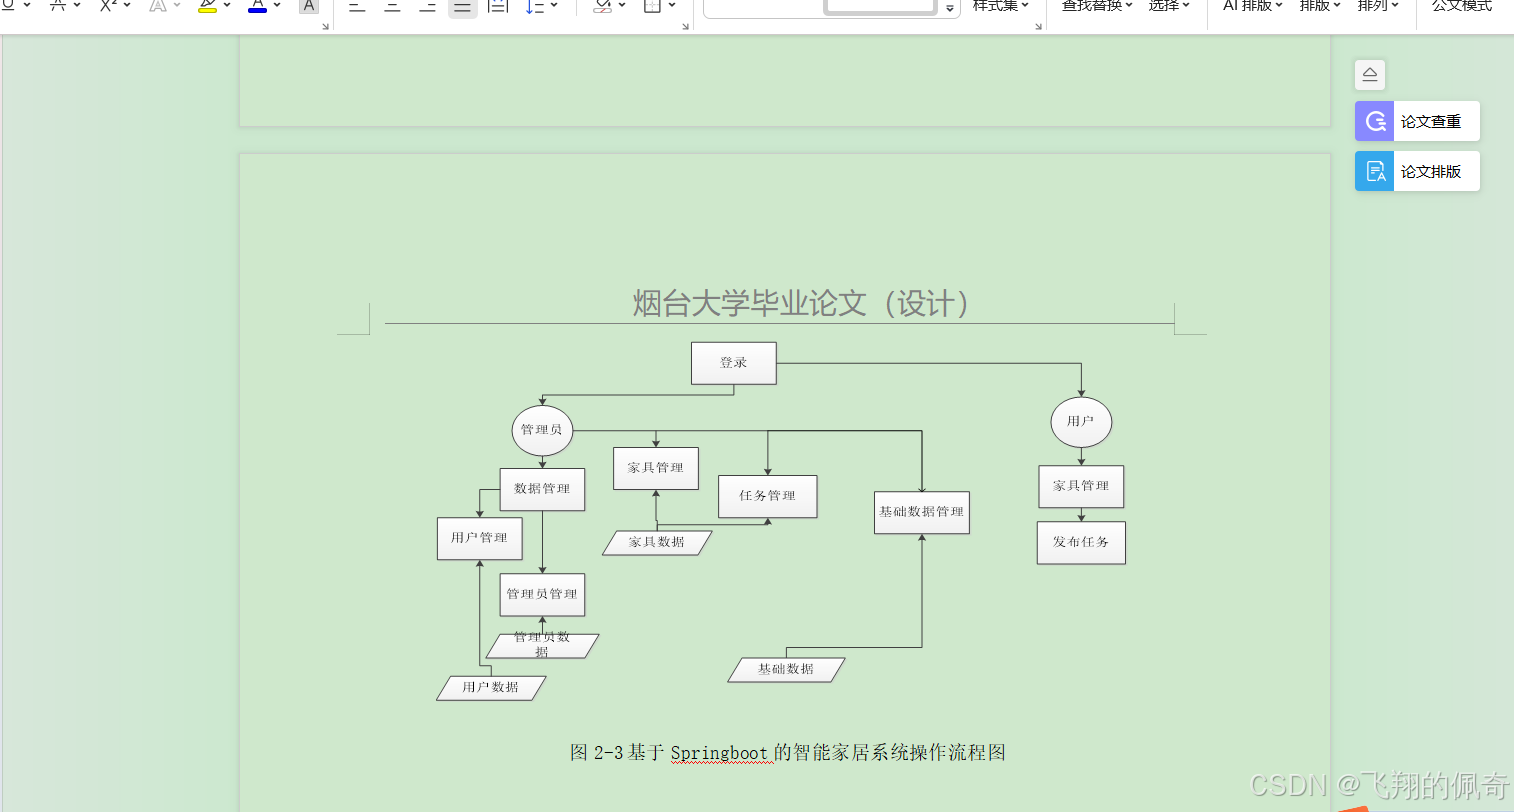
Task: Switch to 公文模式
Action: tap(1462, 5)
